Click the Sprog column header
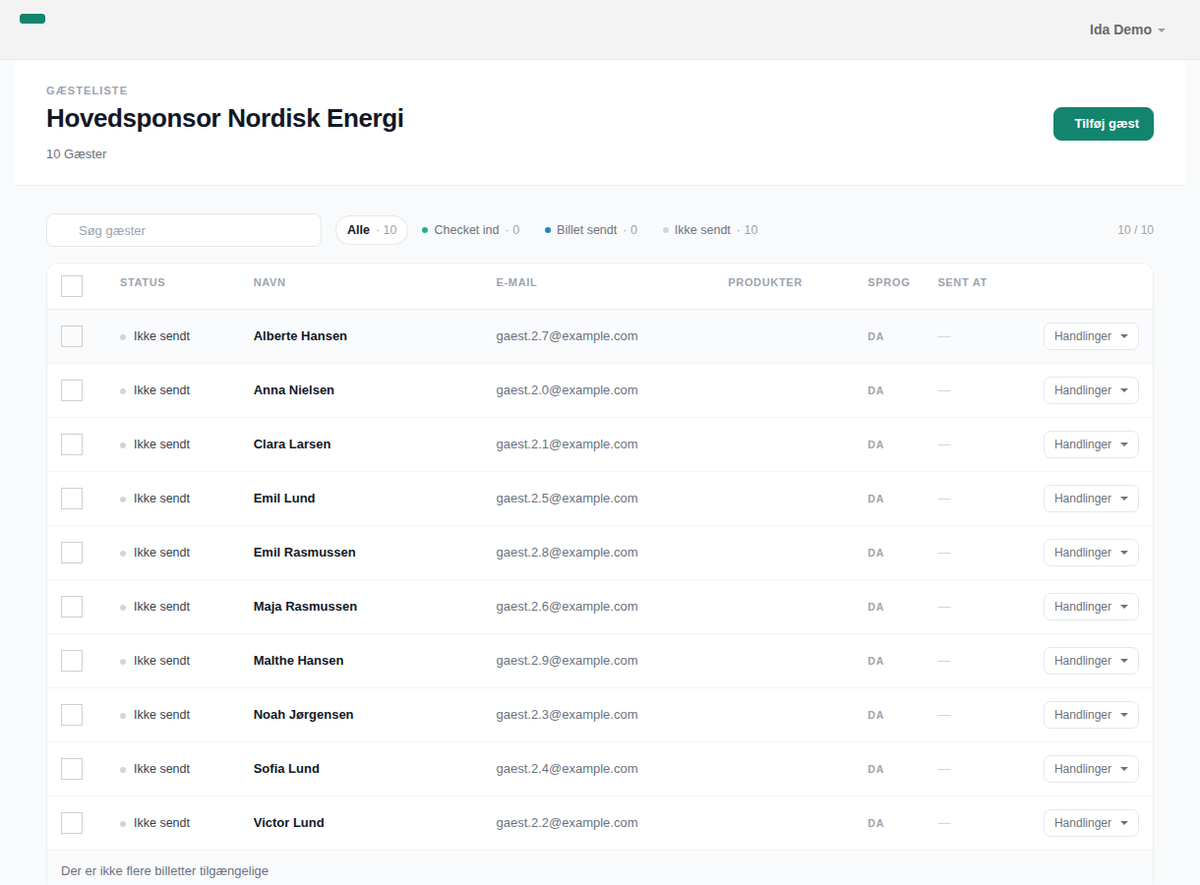This screenshot has height=885, width=1200. (x=888, y=282)
